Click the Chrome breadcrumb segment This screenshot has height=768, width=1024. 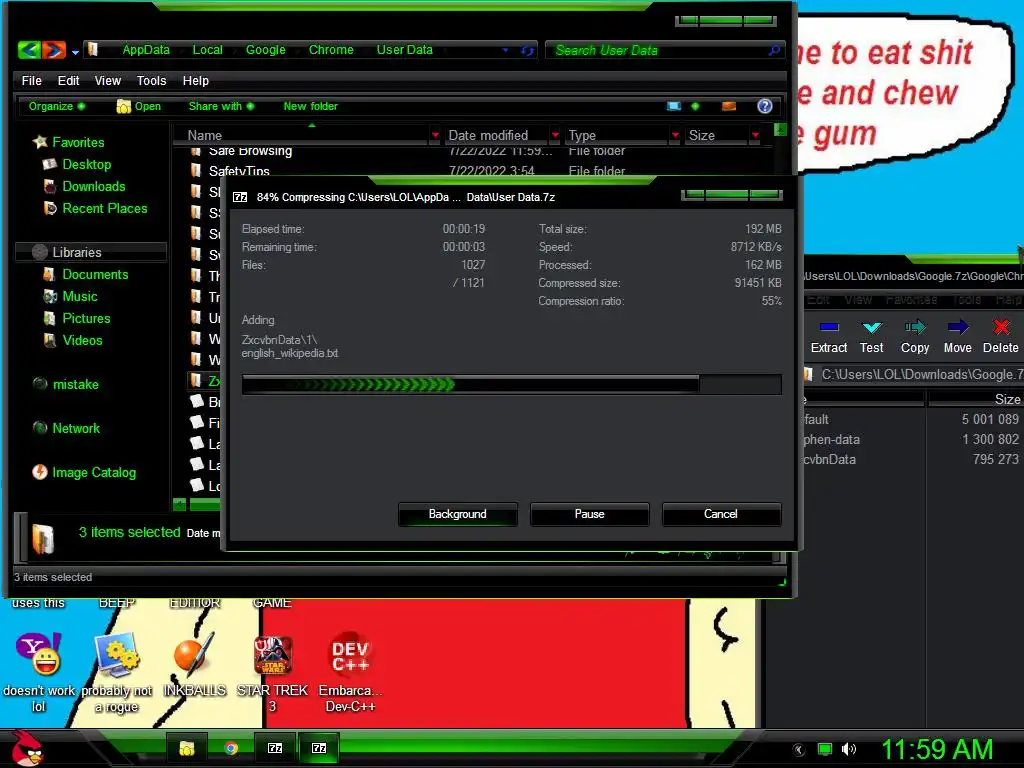click(x=331, y=50)
